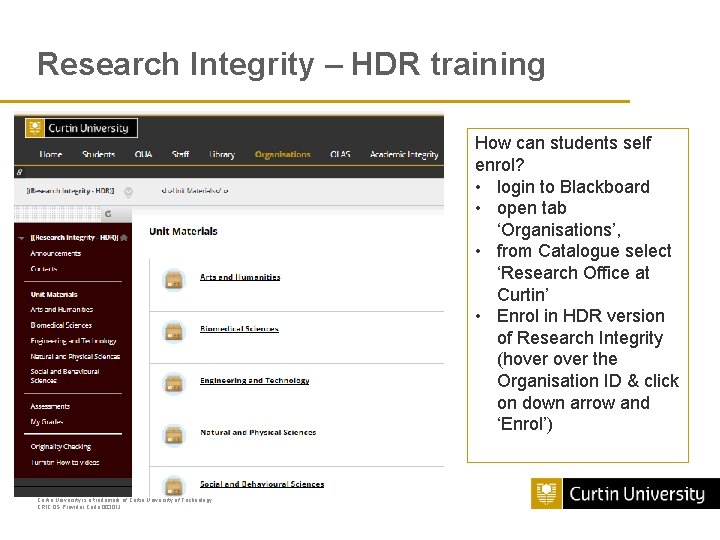This screenshot has height=540, width=720.
Task: Click the Unit Materials breadcrumb item
Action: [x=195, y=190]
